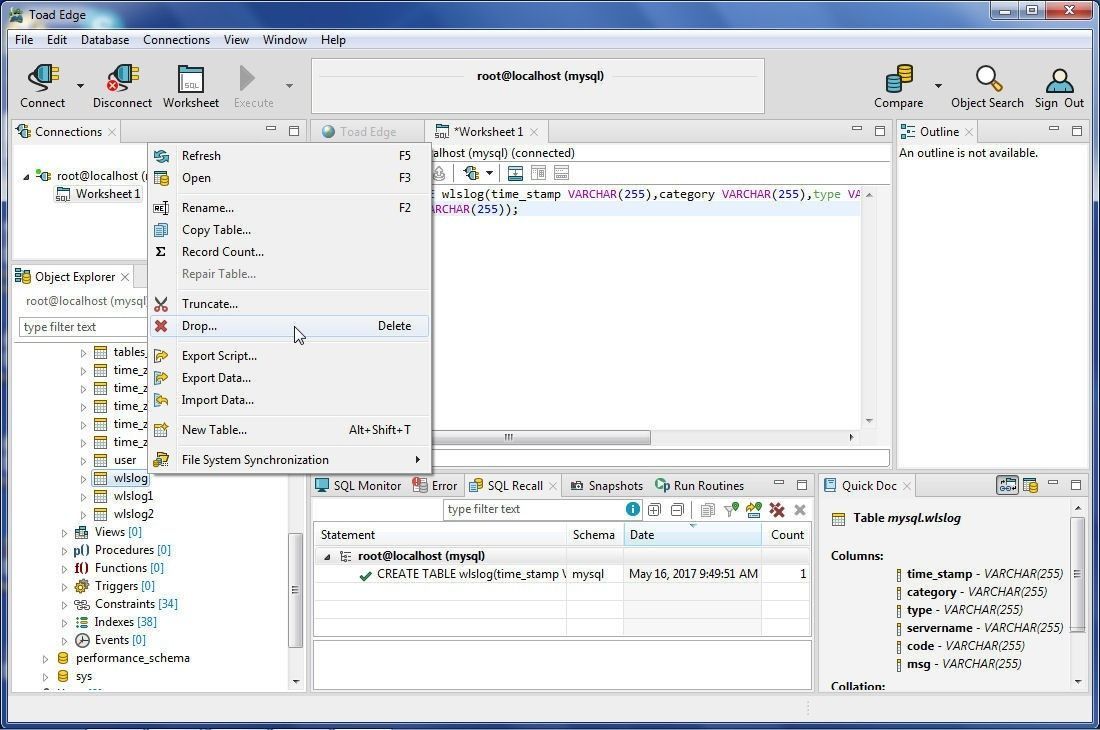Select the wlslog1 table in Object Explorer
The width and height of the screenshot is (1100, 730).
pos(133,496)
